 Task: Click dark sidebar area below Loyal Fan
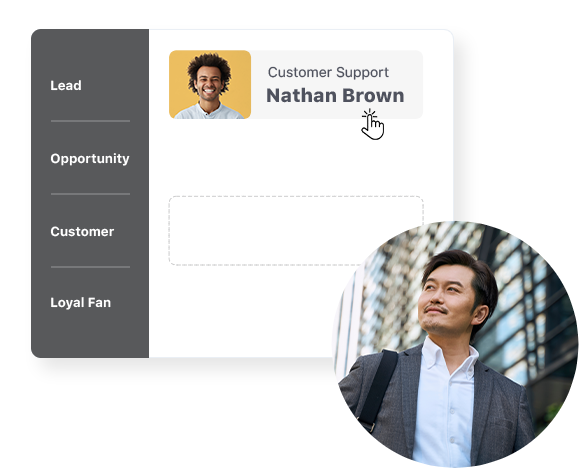90,334
